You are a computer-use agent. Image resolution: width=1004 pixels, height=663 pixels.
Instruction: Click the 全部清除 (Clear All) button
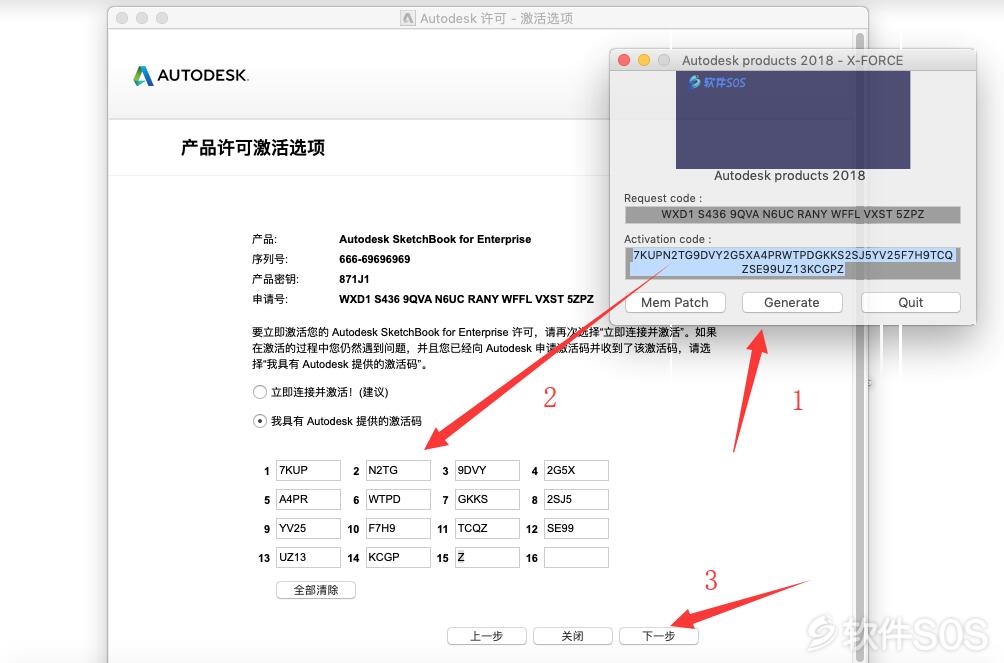[x=316, y=590]
